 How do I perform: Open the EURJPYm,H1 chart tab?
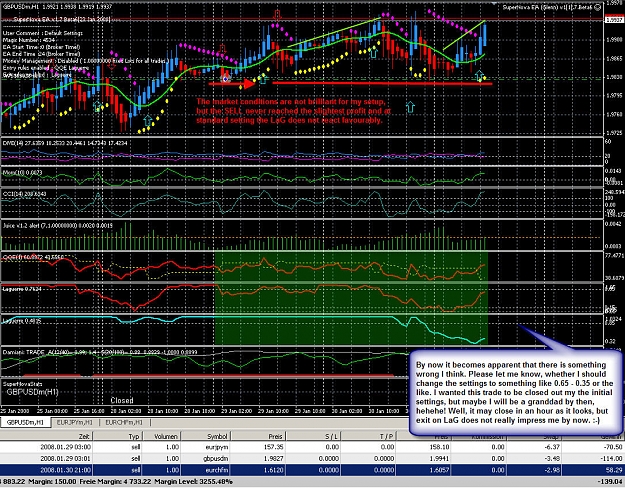[x=75, y=422]
